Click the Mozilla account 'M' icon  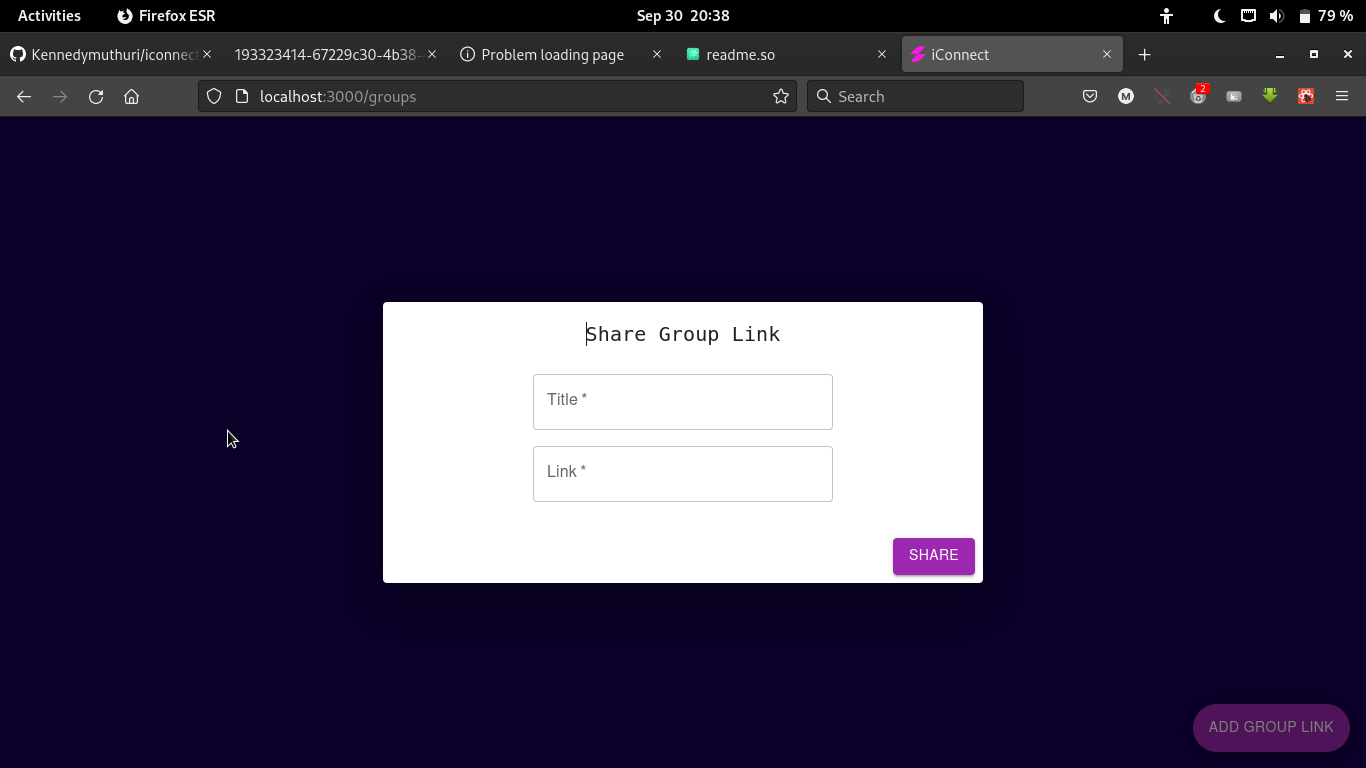click(x=1126, y=96)
